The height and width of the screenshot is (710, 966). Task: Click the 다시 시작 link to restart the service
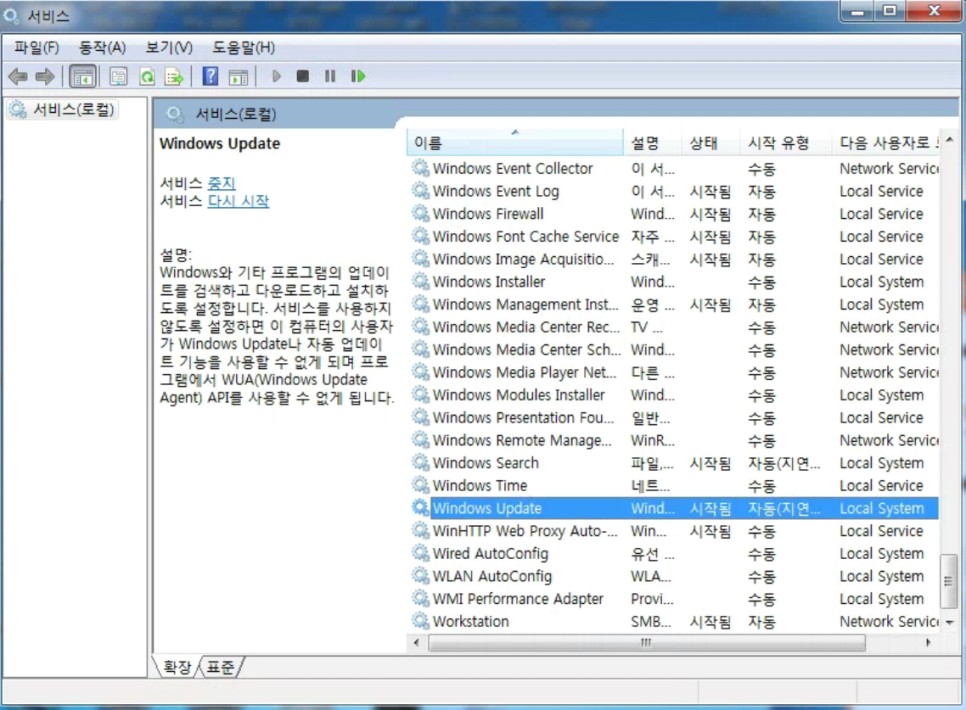(238, 201)
